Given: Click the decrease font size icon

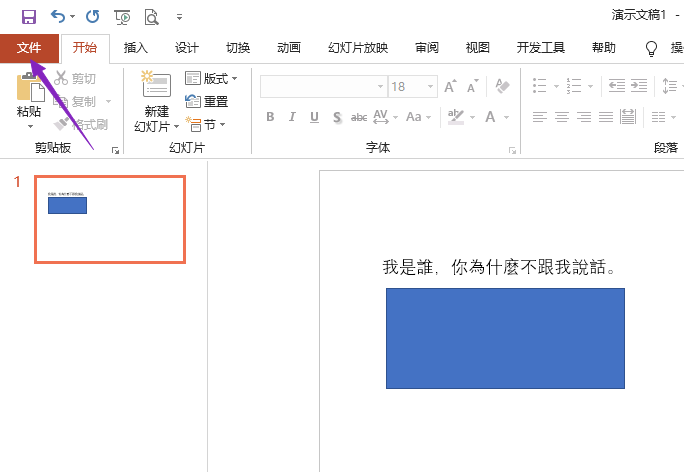Looking at the screenshot, I should point(473,86).
